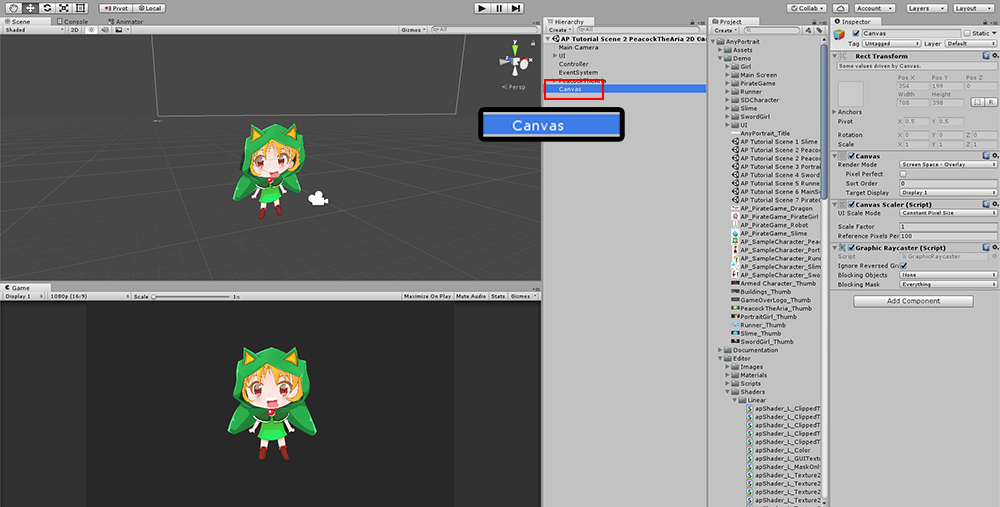This screenshot has width=1000, height=507.
Task: Toggle Maximize On Play
Action: point(427,296)
